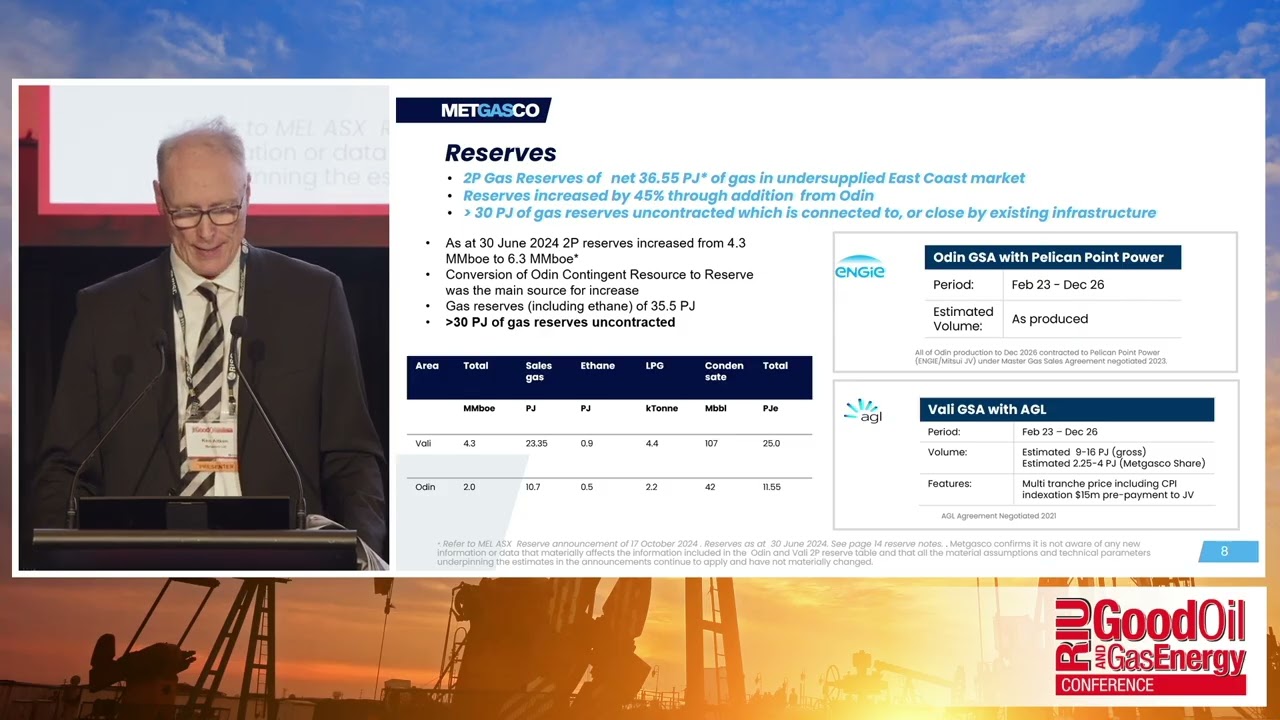The width and height of the screenshot is (1280, 720).
Task: Click the 'Vali' row label in table
Action: [x=424, y=443]
